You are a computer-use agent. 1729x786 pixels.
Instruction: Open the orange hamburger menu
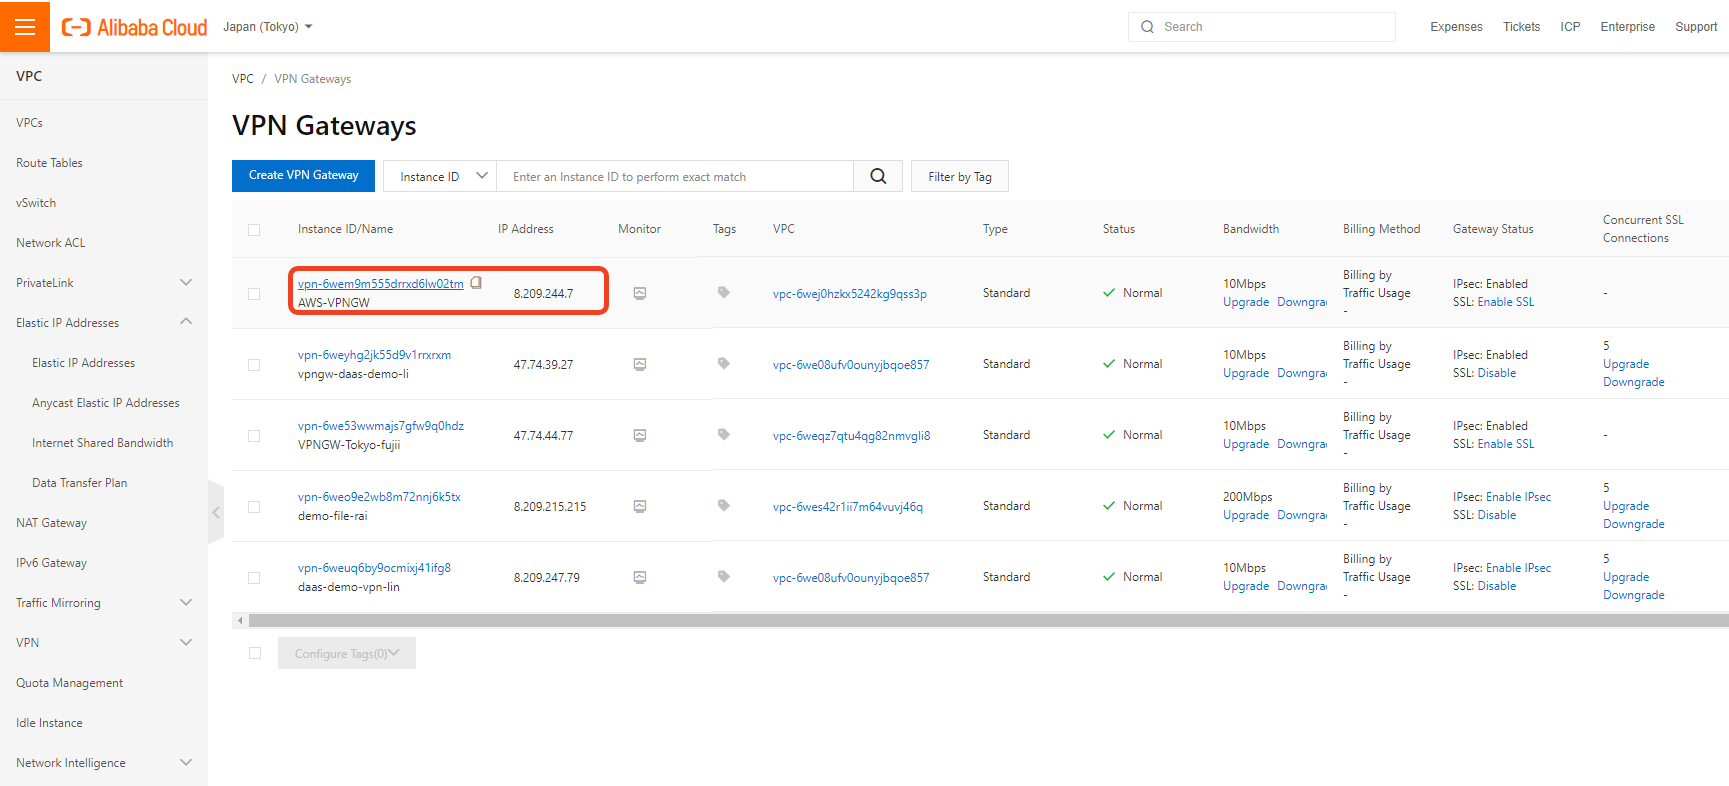(x=25, y=26)
